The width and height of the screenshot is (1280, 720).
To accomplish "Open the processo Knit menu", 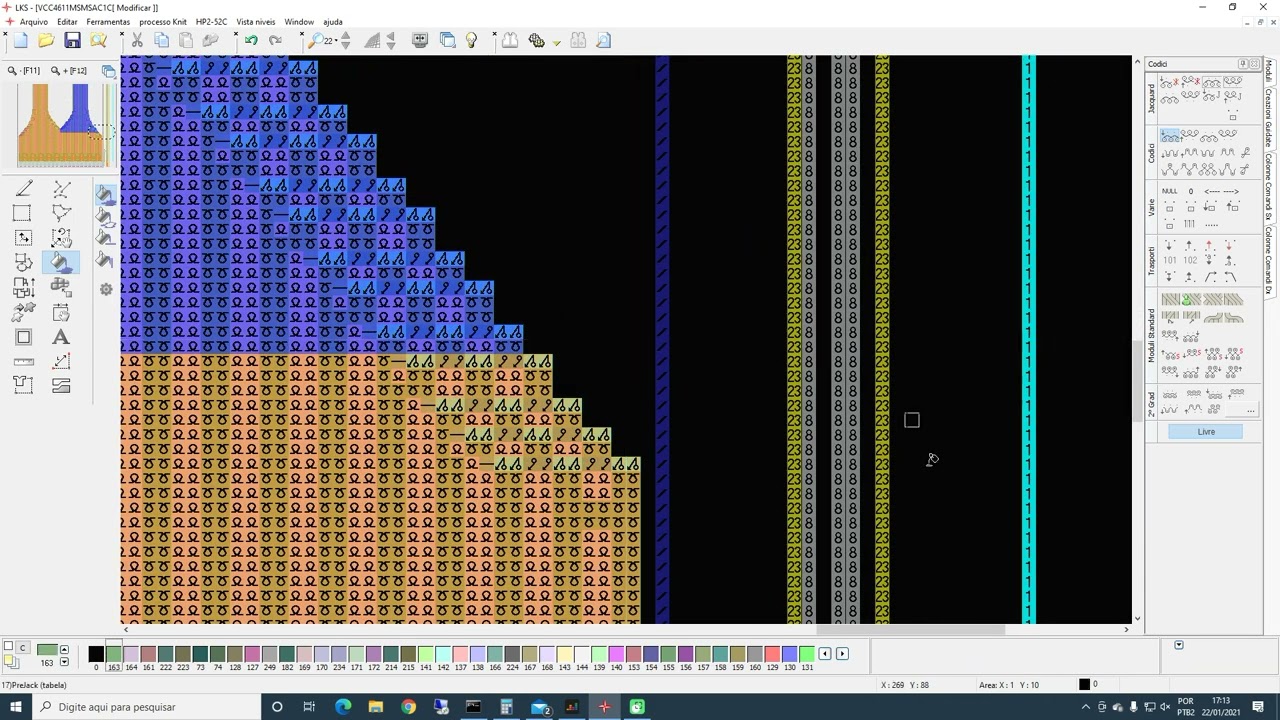I will pyautogui.click(x=163, y=22).
